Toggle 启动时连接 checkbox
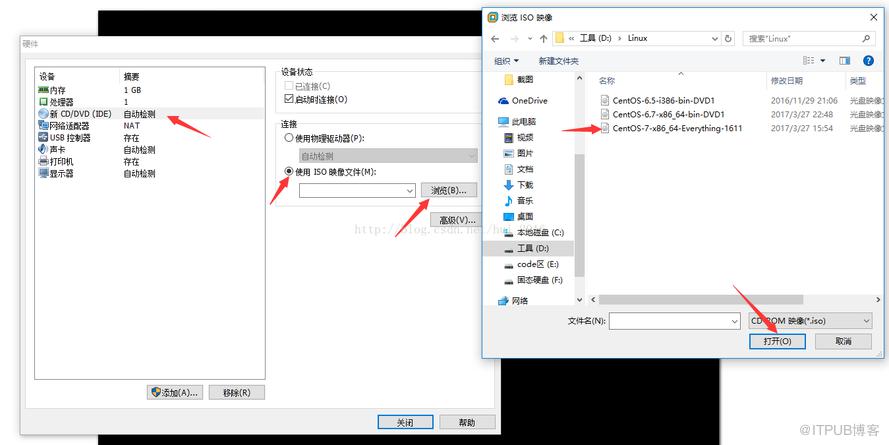 289,100
